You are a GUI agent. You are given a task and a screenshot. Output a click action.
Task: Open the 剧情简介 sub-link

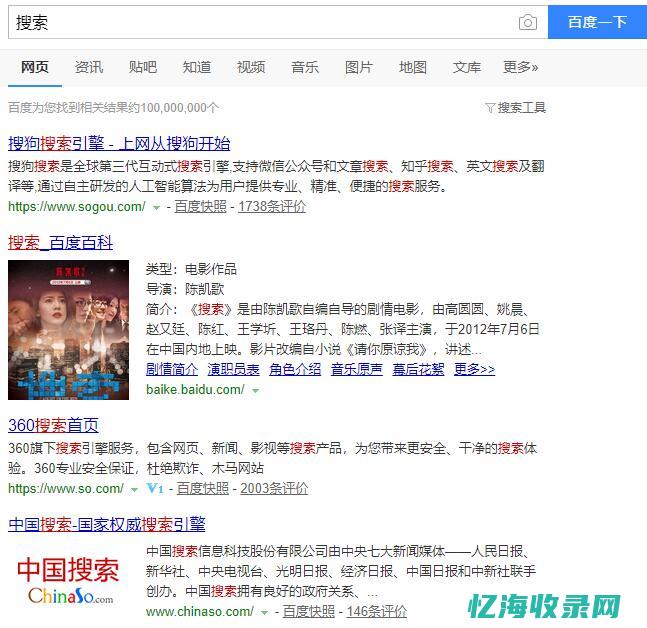point(172,369)
